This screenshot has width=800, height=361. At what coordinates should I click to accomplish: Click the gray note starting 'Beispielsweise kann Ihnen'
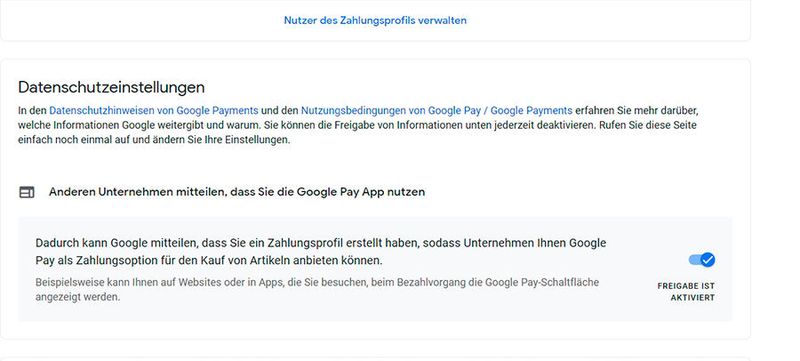(317, 290)
